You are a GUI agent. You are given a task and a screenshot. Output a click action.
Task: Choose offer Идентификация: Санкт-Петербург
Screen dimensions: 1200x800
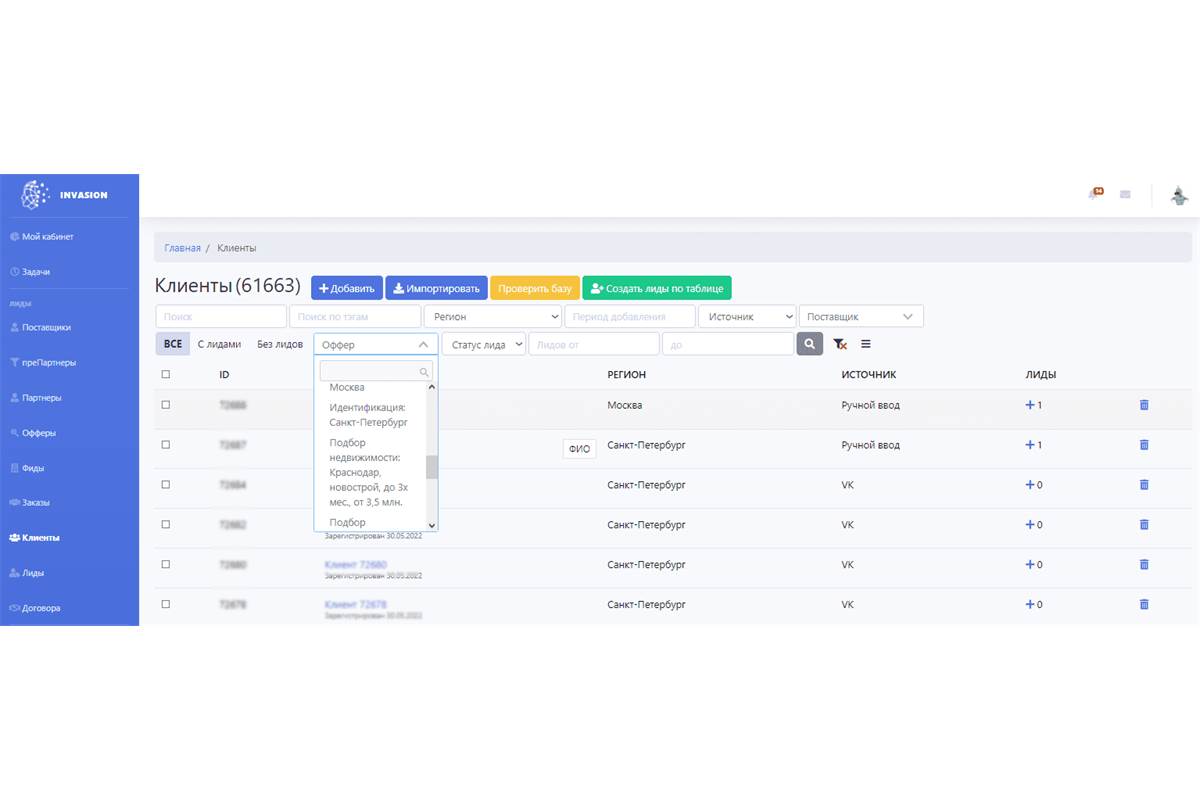pos(368,415)
